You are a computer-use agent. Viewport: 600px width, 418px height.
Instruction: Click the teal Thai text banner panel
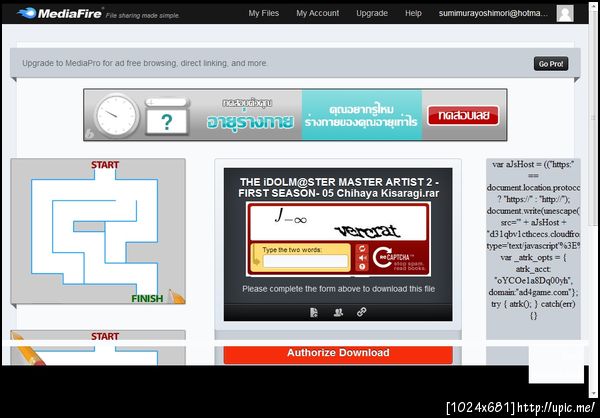tap(362, 115)
